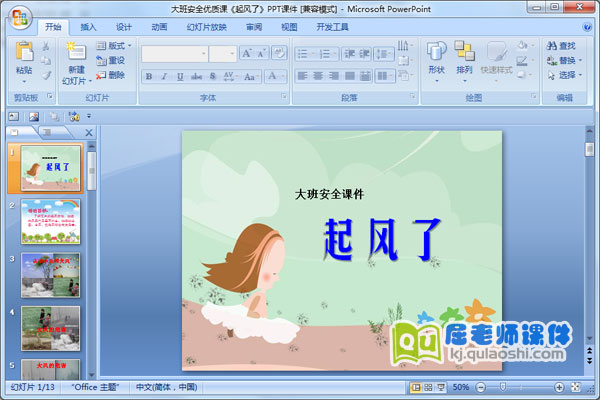Toggle Underline formatting
This screenshot has height=400, width=600.
pos(180,76)
